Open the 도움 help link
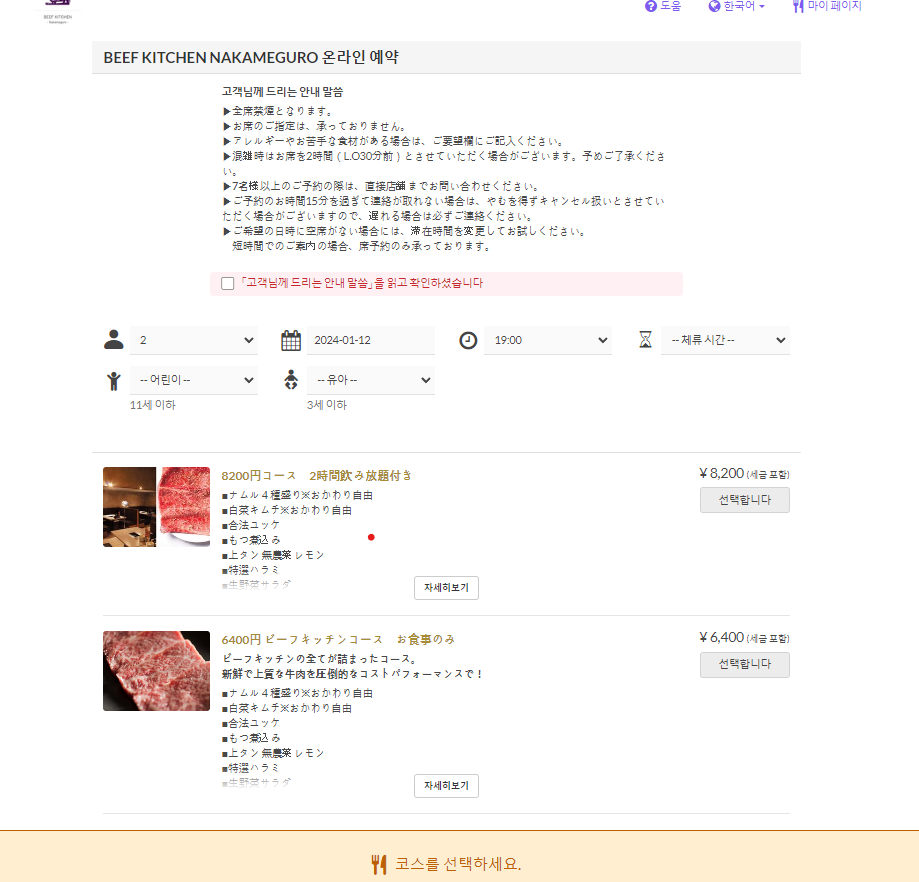 663,6
